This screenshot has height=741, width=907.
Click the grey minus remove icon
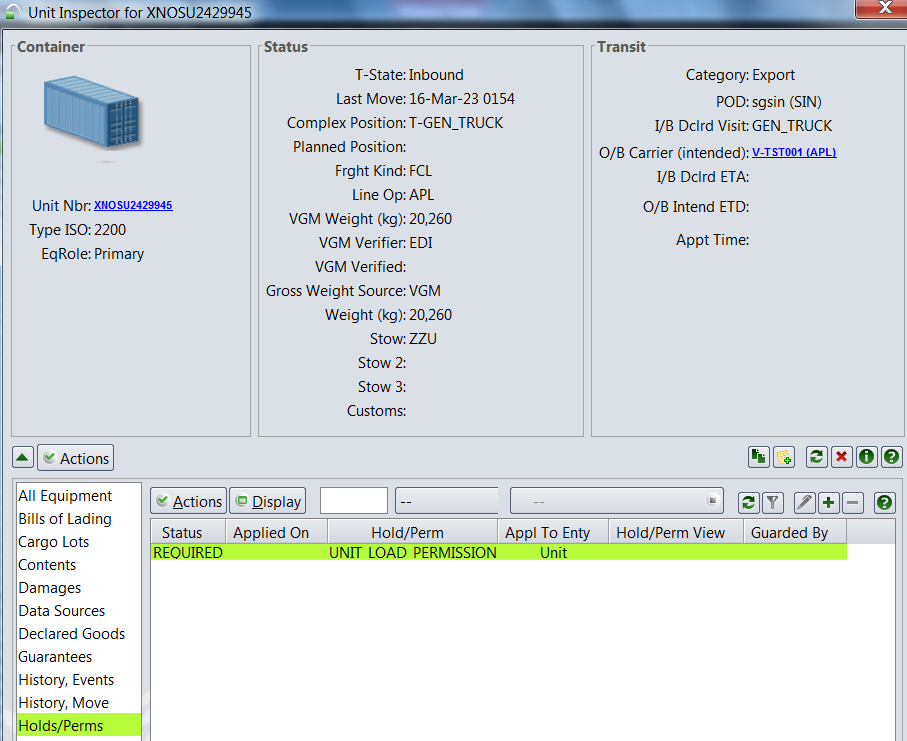pos(853,502)
